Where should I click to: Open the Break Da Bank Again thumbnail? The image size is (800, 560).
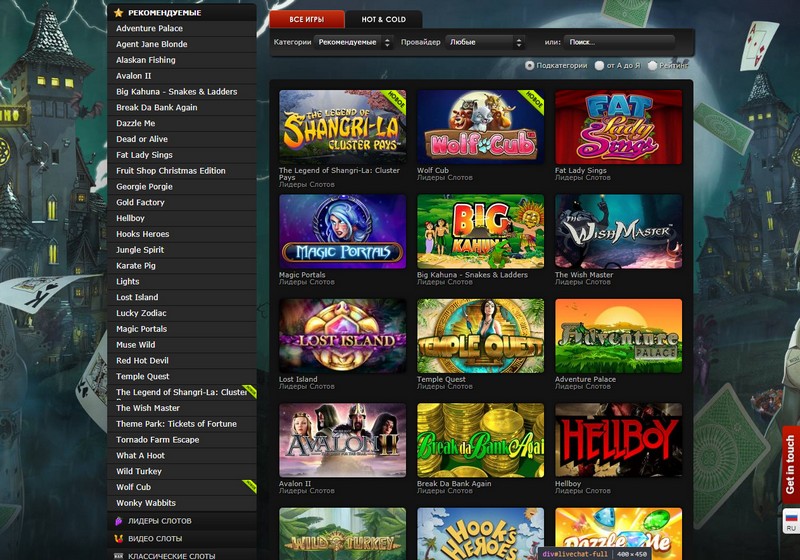(x=481, y=440)
